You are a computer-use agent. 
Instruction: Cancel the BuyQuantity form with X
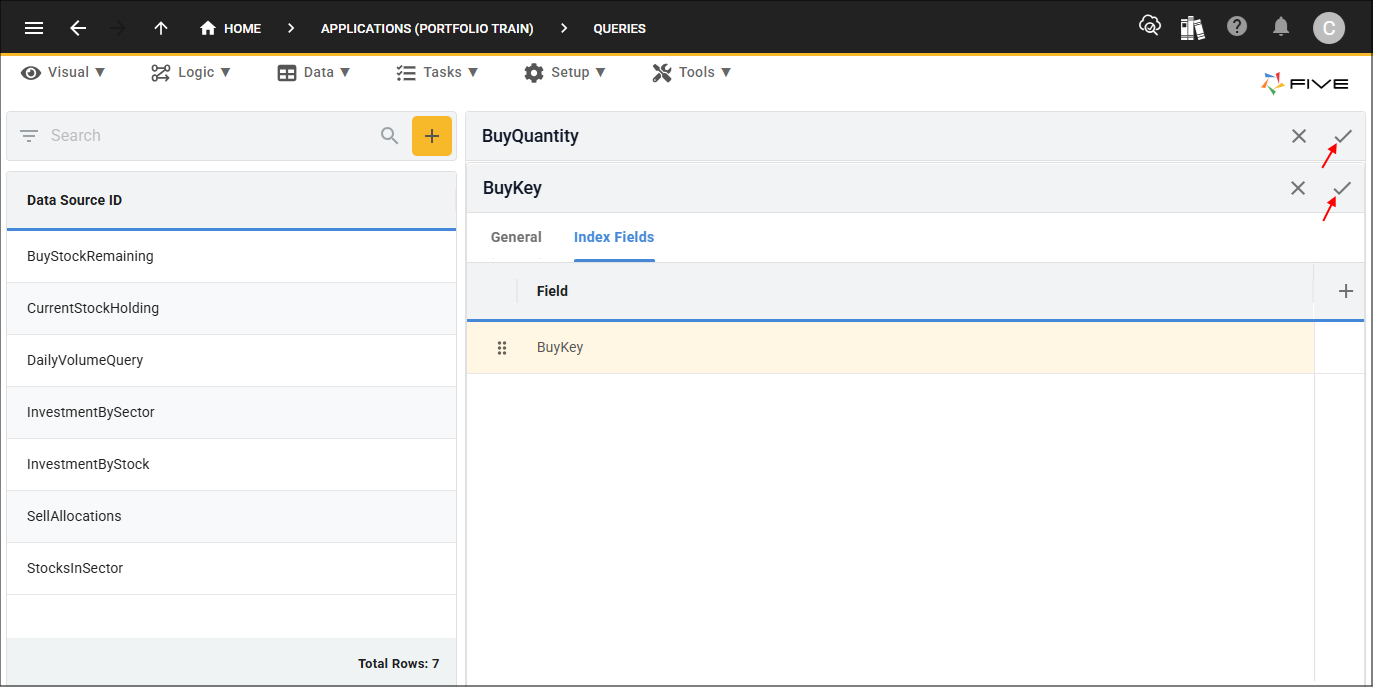point(1299,136)
